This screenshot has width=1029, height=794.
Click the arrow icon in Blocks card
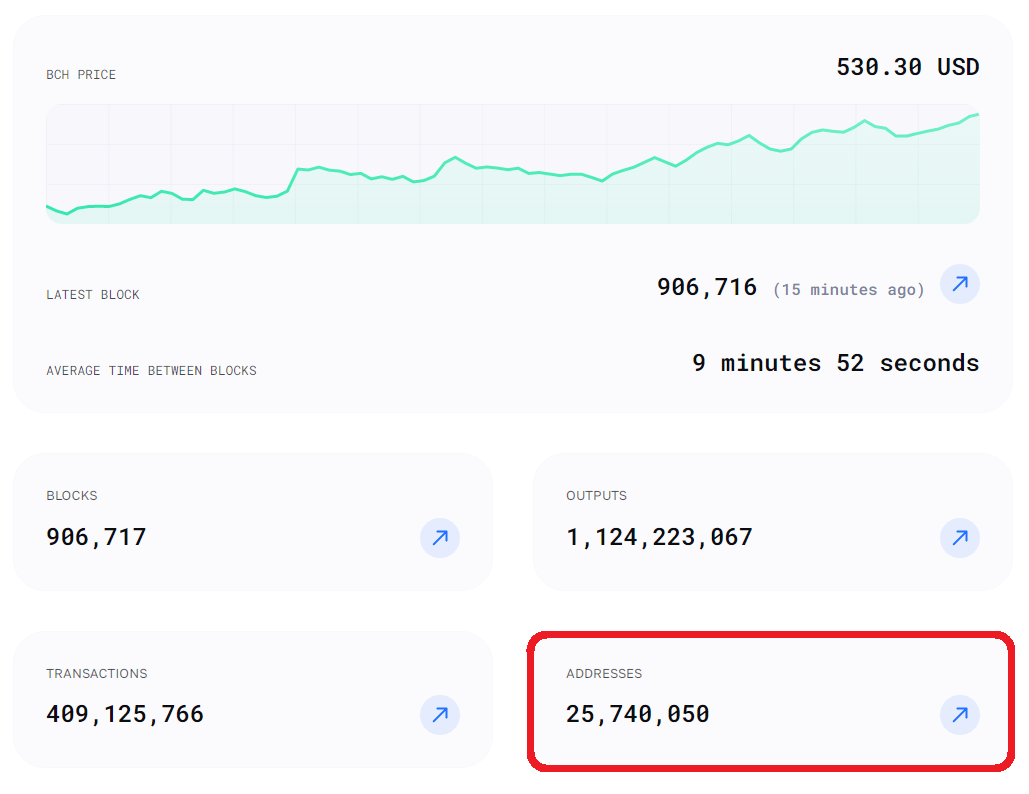tap(439, 537)
